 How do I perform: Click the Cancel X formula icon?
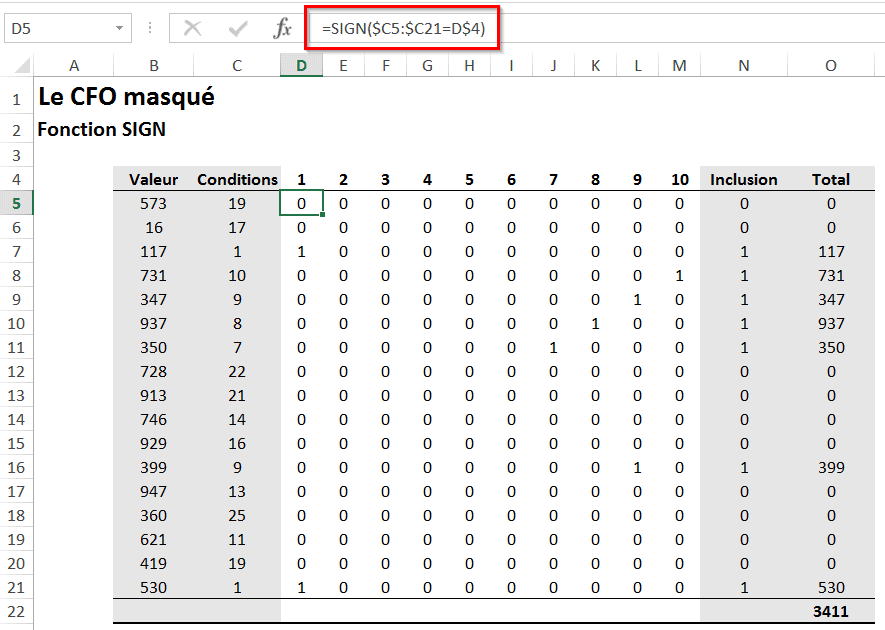click(x=193, y=29)
